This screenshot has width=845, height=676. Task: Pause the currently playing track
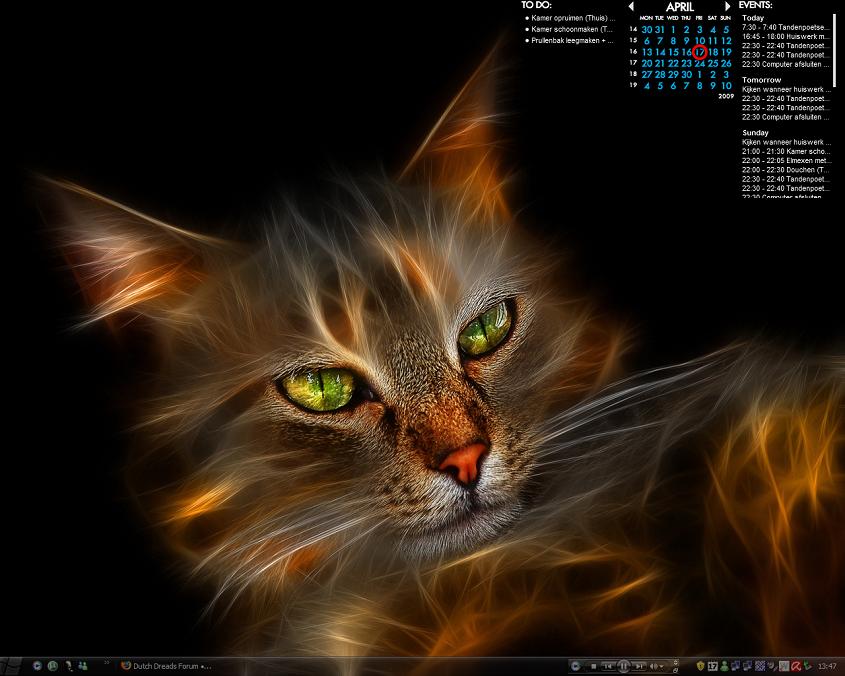[624, 666]
